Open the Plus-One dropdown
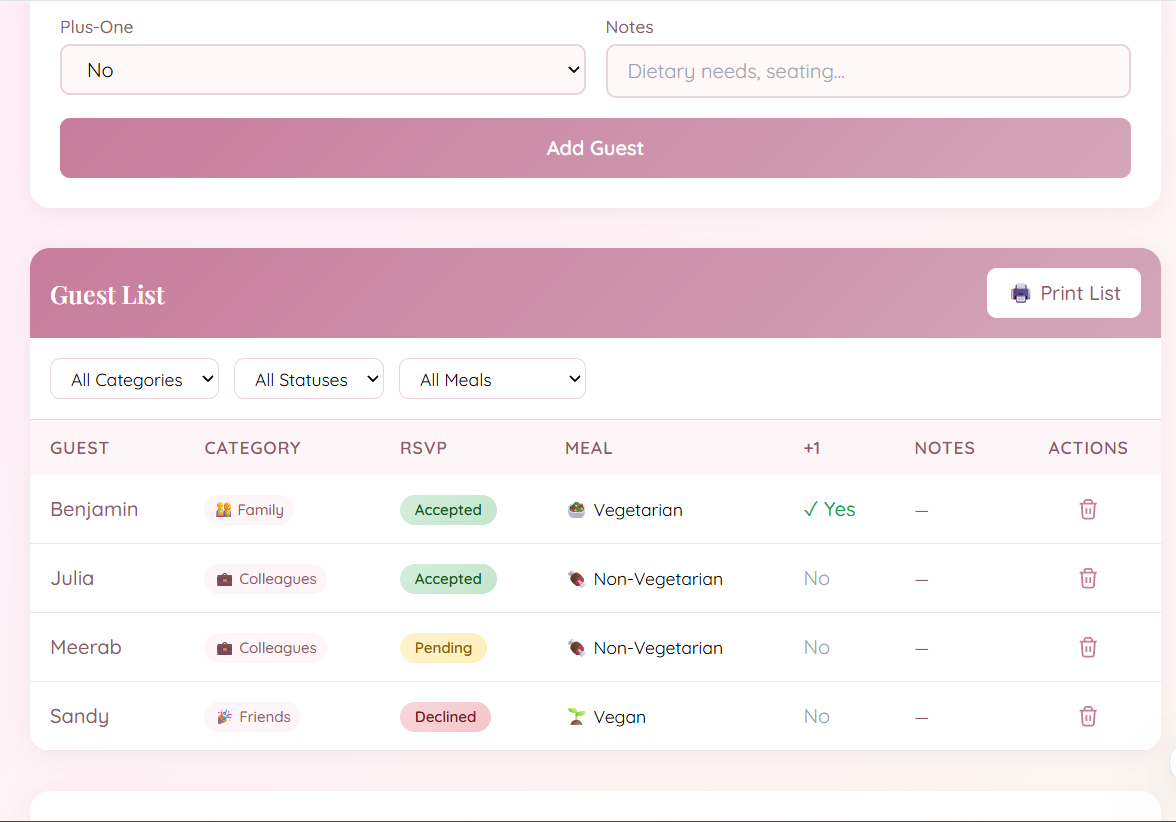This screenshot has height=822, width=1176. pyautogui.click(x=322, y=70)
